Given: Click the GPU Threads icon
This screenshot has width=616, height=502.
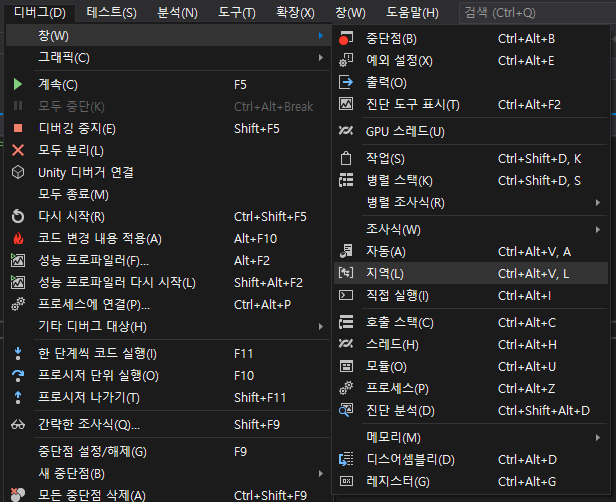Looking at the screenshot, I should [x=346, y=131].
